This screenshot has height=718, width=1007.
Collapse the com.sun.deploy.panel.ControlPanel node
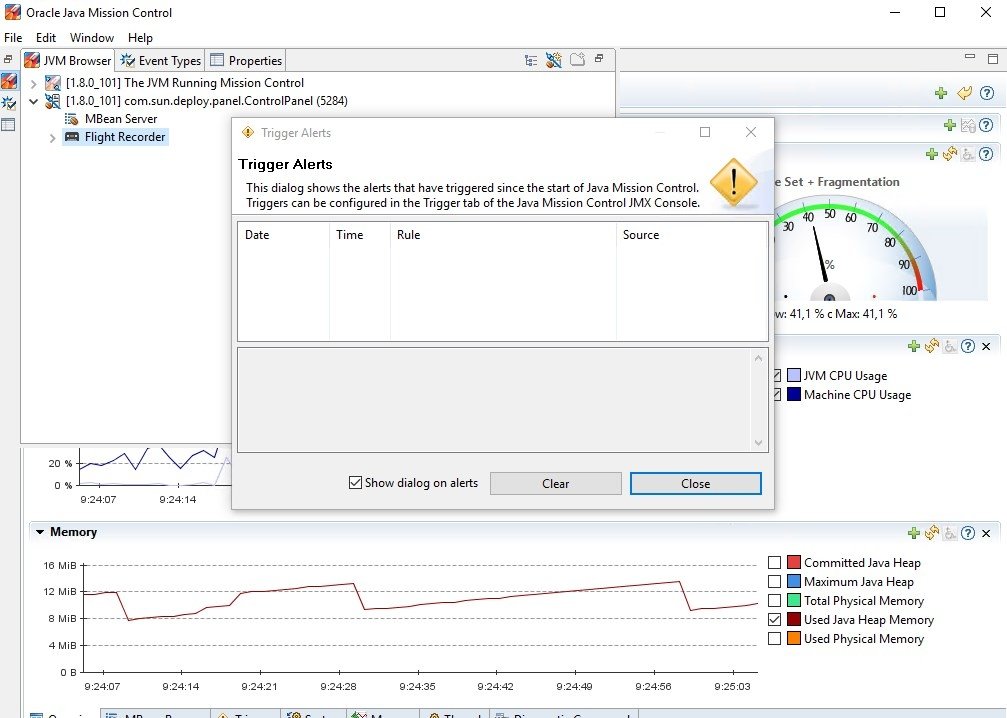coord(33,101)
